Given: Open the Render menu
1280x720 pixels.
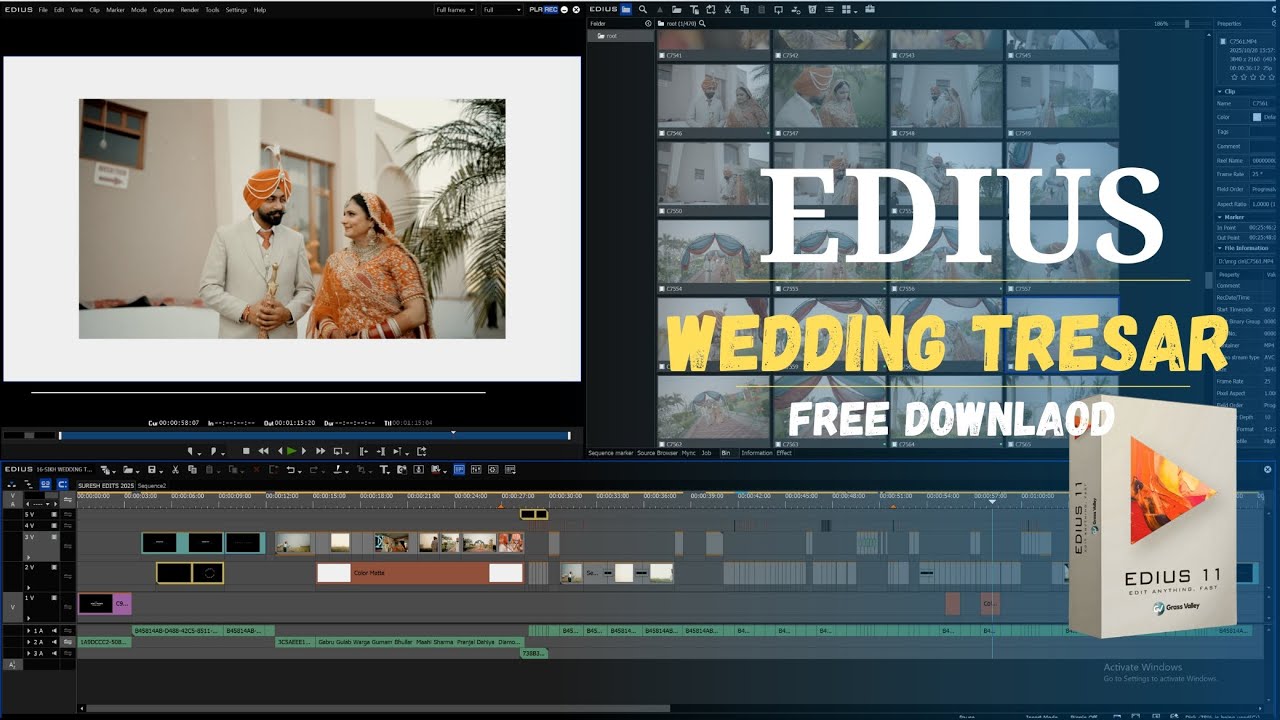Looking at the screenshot, I should 189,9.
